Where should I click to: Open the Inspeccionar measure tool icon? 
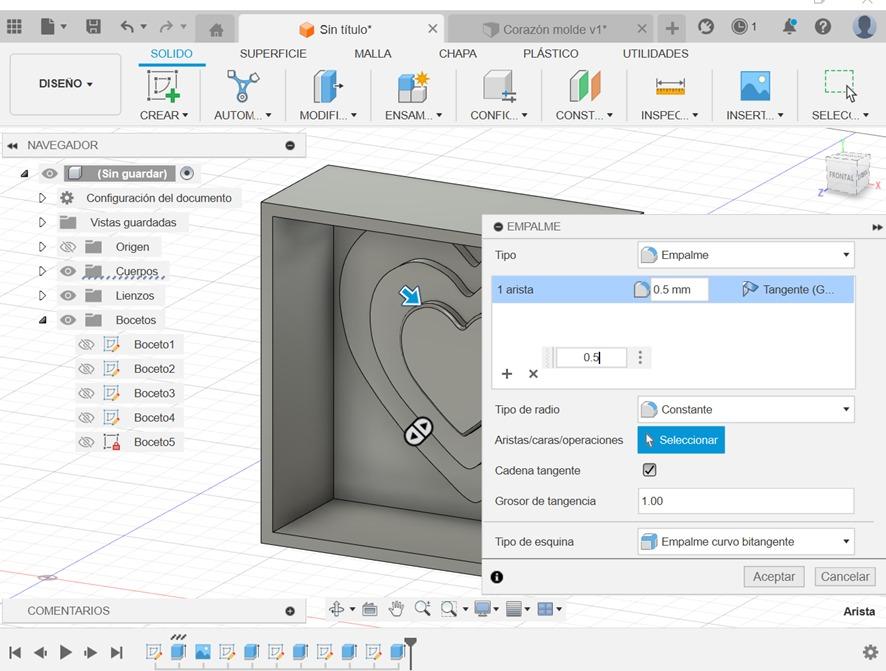point(669,87)
